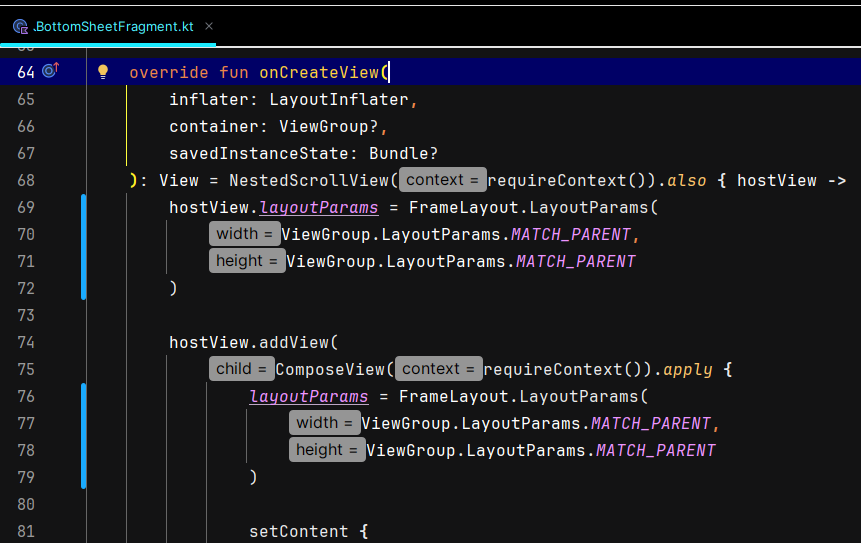Viewport: 861px width, 543px height.
Task: Click the closing parenthesis on line 79
Action: [x=253, y=477]
